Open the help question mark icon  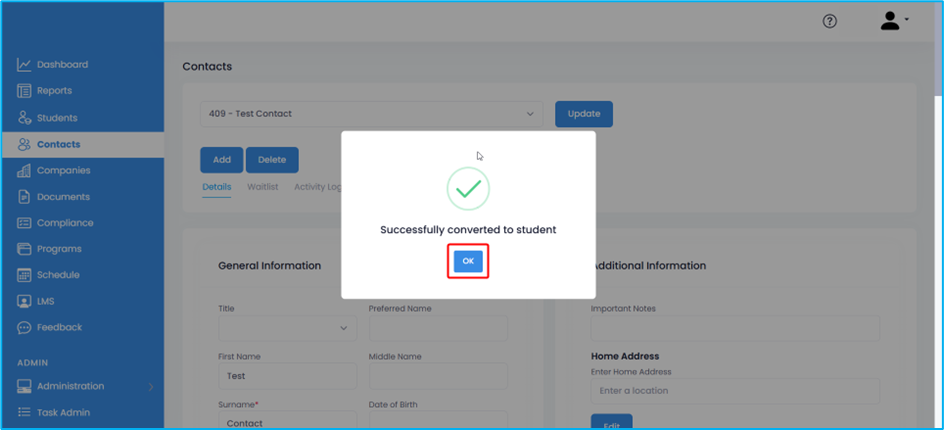click(x=829, y=22)
